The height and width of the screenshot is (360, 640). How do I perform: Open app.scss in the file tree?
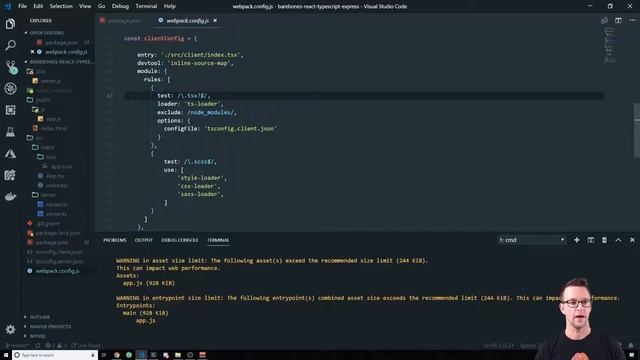pos(61,167)
